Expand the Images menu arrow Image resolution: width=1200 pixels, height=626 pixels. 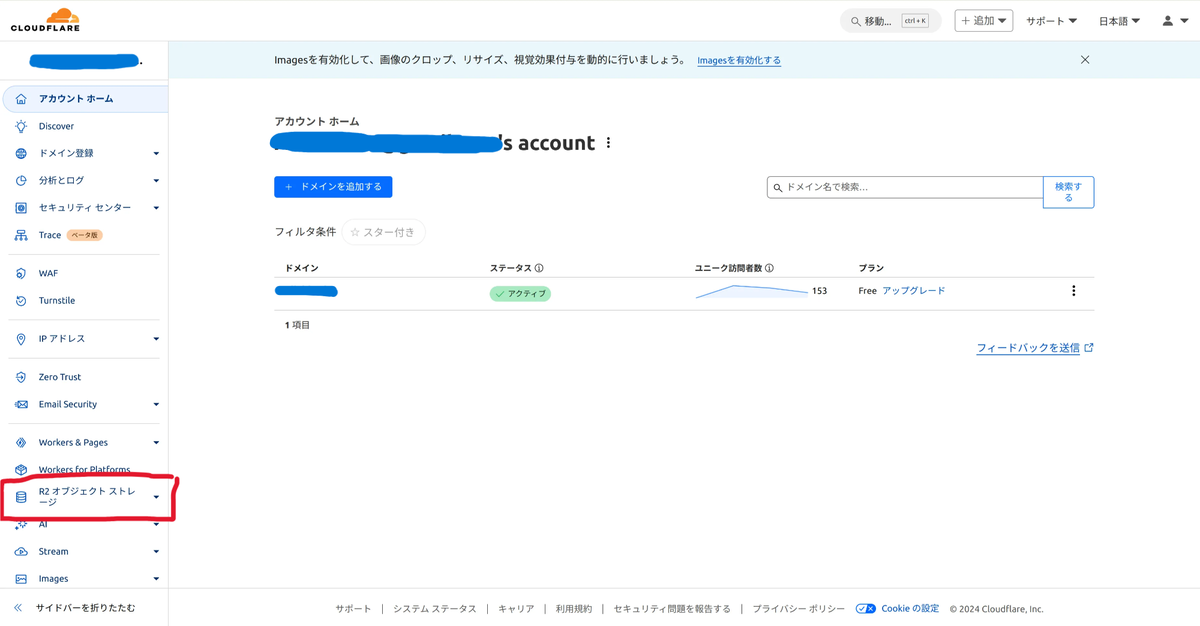pyautogui.click(x=156, y=579)
